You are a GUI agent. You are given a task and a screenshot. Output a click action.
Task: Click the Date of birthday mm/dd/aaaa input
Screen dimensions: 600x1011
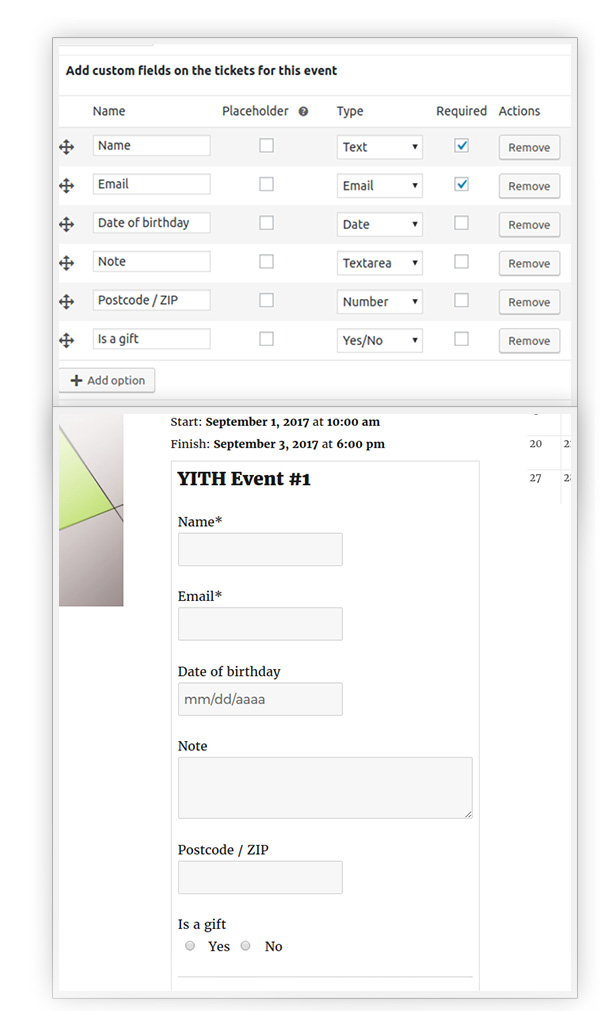tap(260, 699)
